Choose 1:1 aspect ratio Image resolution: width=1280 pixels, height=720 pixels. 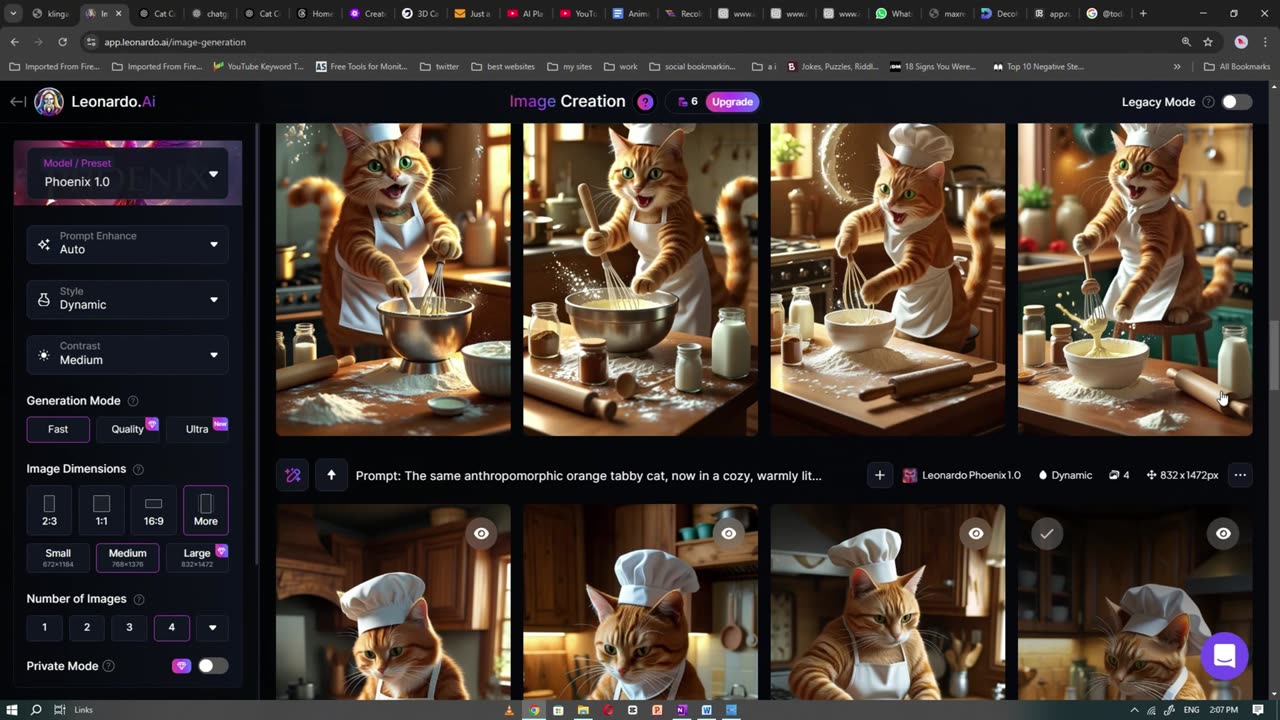[101, 510]
